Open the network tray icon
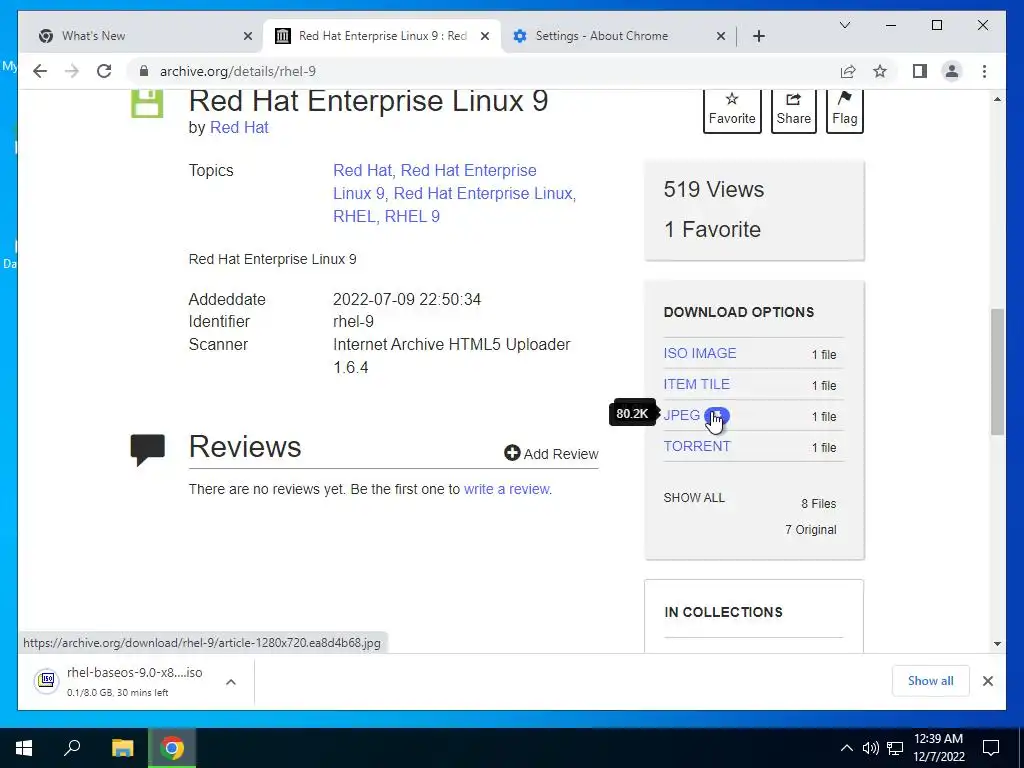1024x768 pixels. click(895, 748)
